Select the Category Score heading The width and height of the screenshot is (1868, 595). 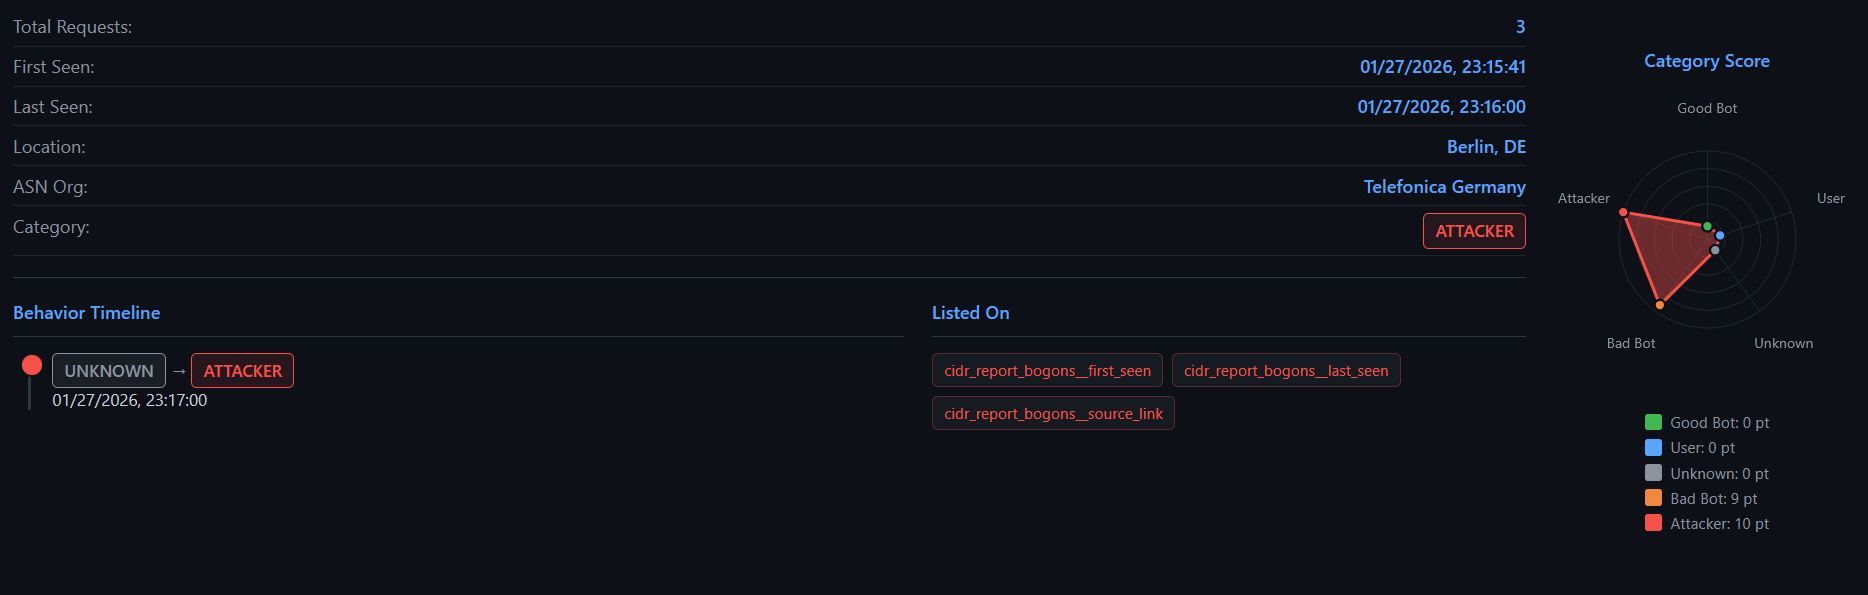point(1706,61)
